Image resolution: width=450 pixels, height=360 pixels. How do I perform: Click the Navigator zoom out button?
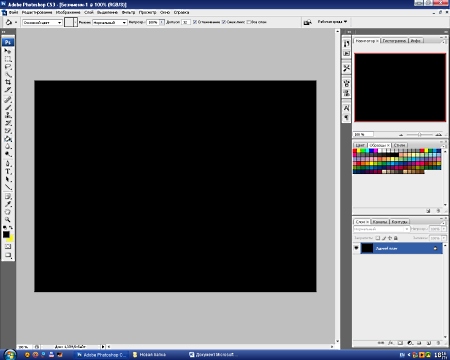(x=401, y=135)
